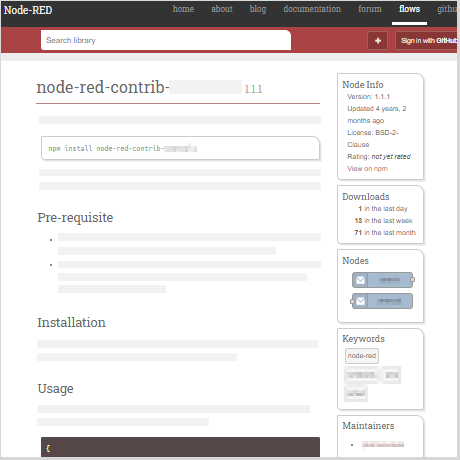Click the 'License: BSD-2-Clause' text
The image size is (460, 460).
pyautogui.click(x=373, y=139)
